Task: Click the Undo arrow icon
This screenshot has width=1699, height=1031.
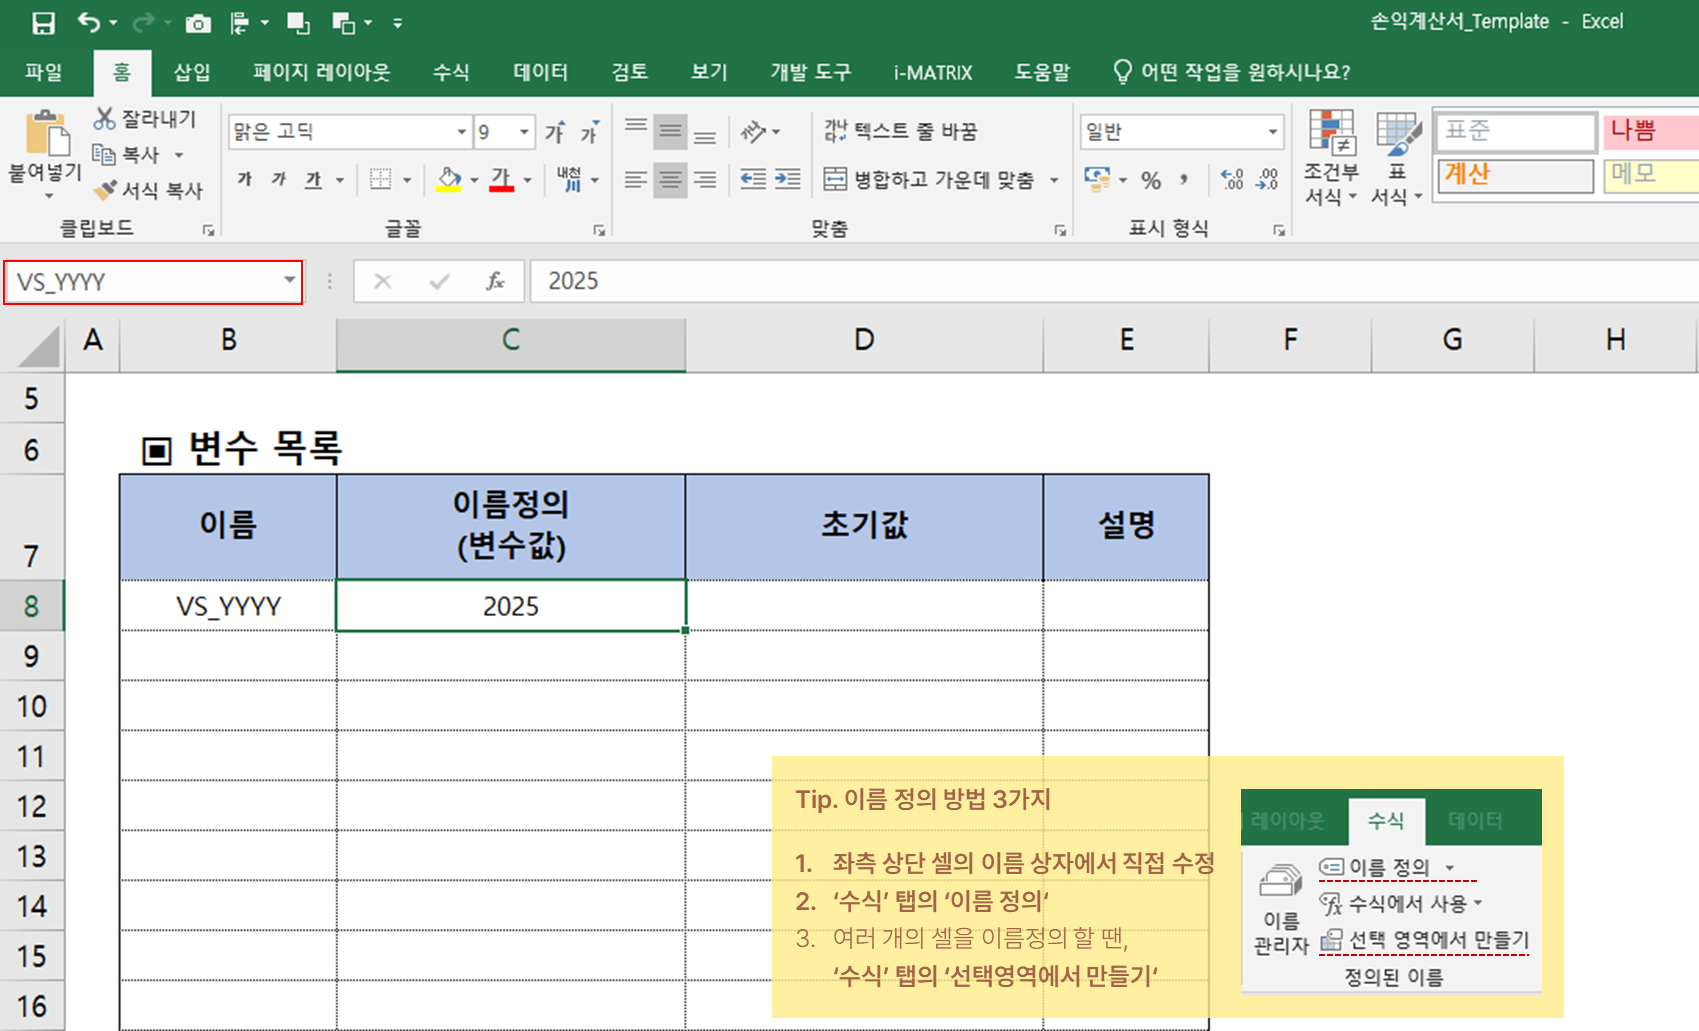Action: [89, 22]
